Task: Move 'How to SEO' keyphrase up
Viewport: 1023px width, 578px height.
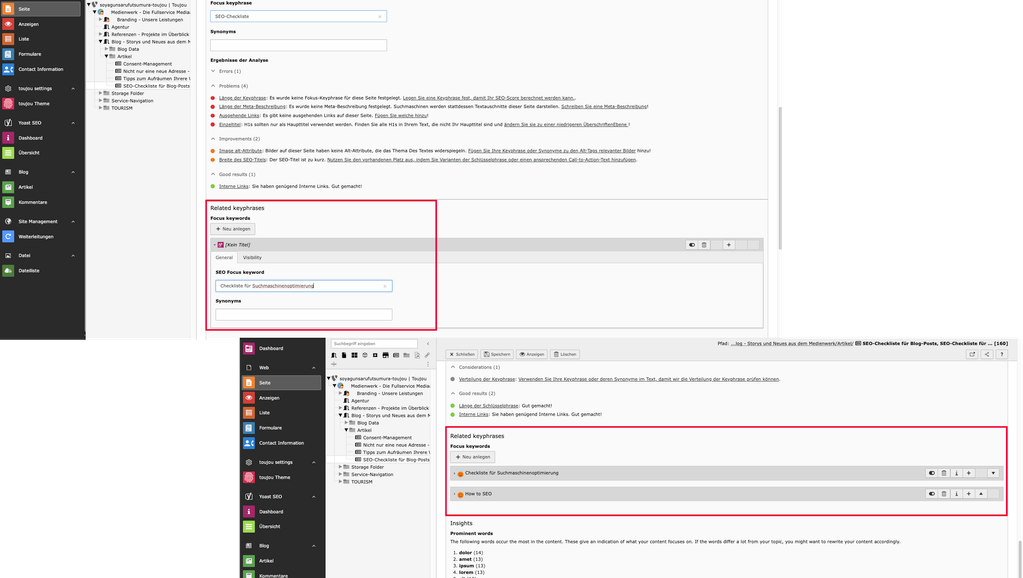Action: coord(981,493)
